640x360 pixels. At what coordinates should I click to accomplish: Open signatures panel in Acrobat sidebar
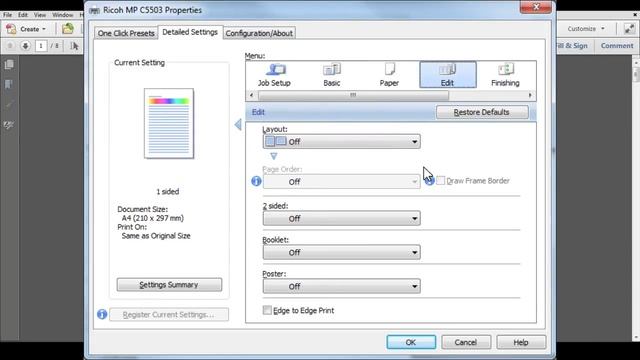[9, 125]
